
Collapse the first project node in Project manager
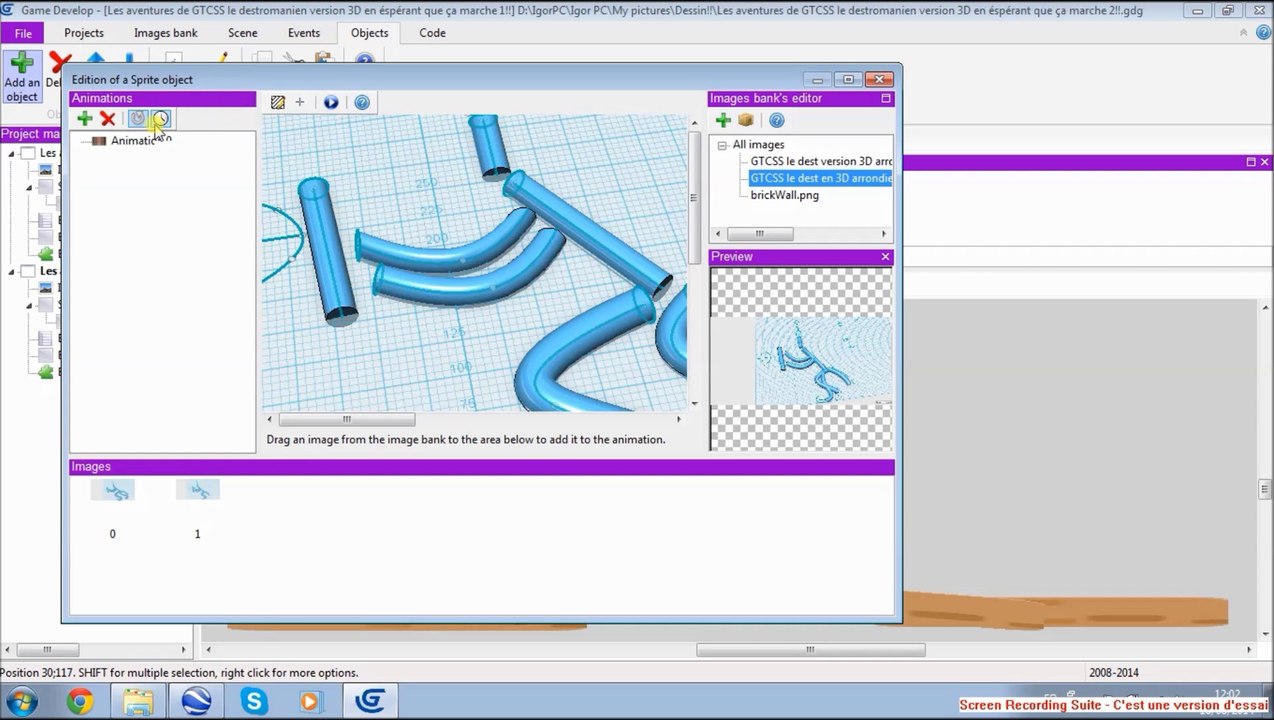tap(12, 153)
